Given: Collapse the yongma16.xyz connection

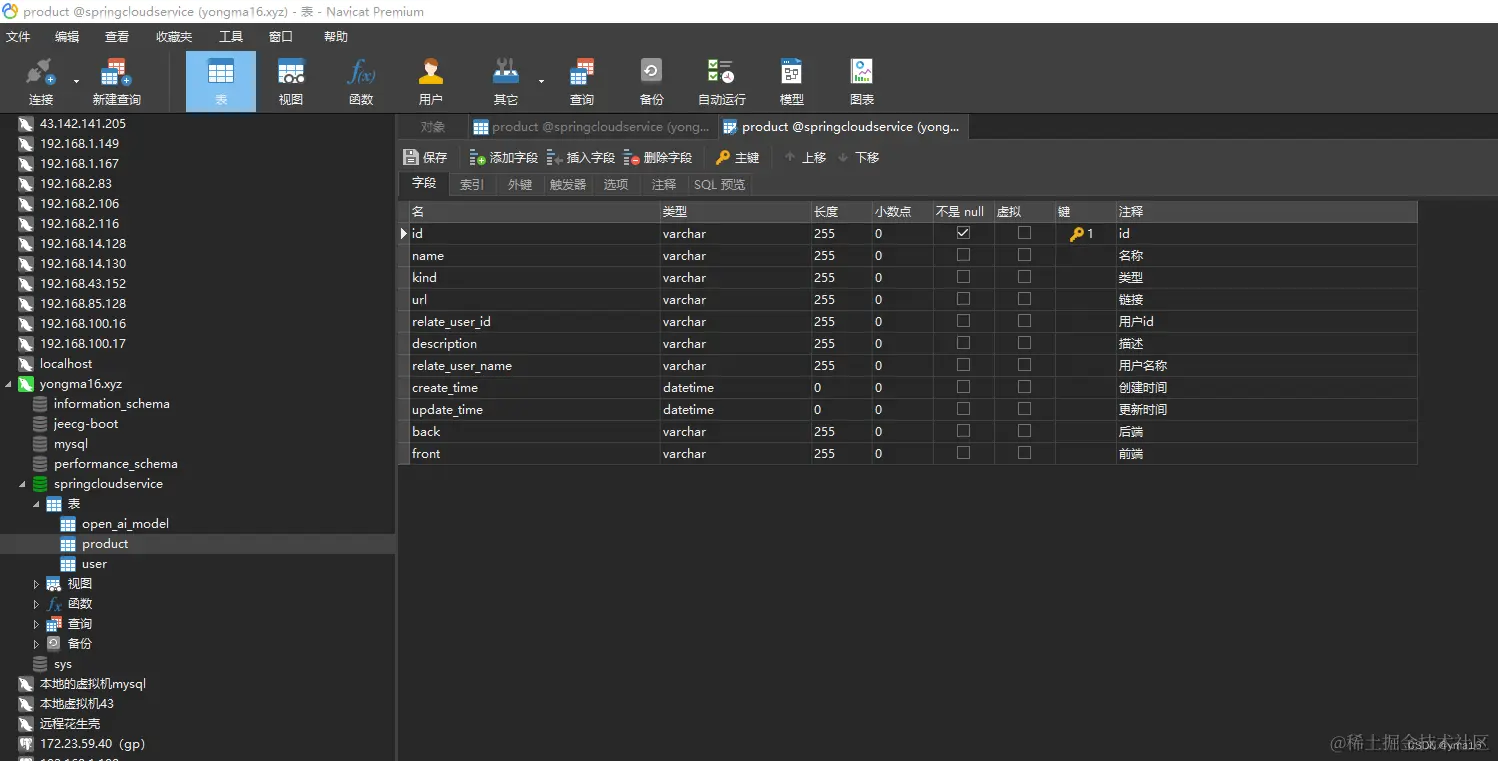Looking at the screenshot, I should (9, 384).
